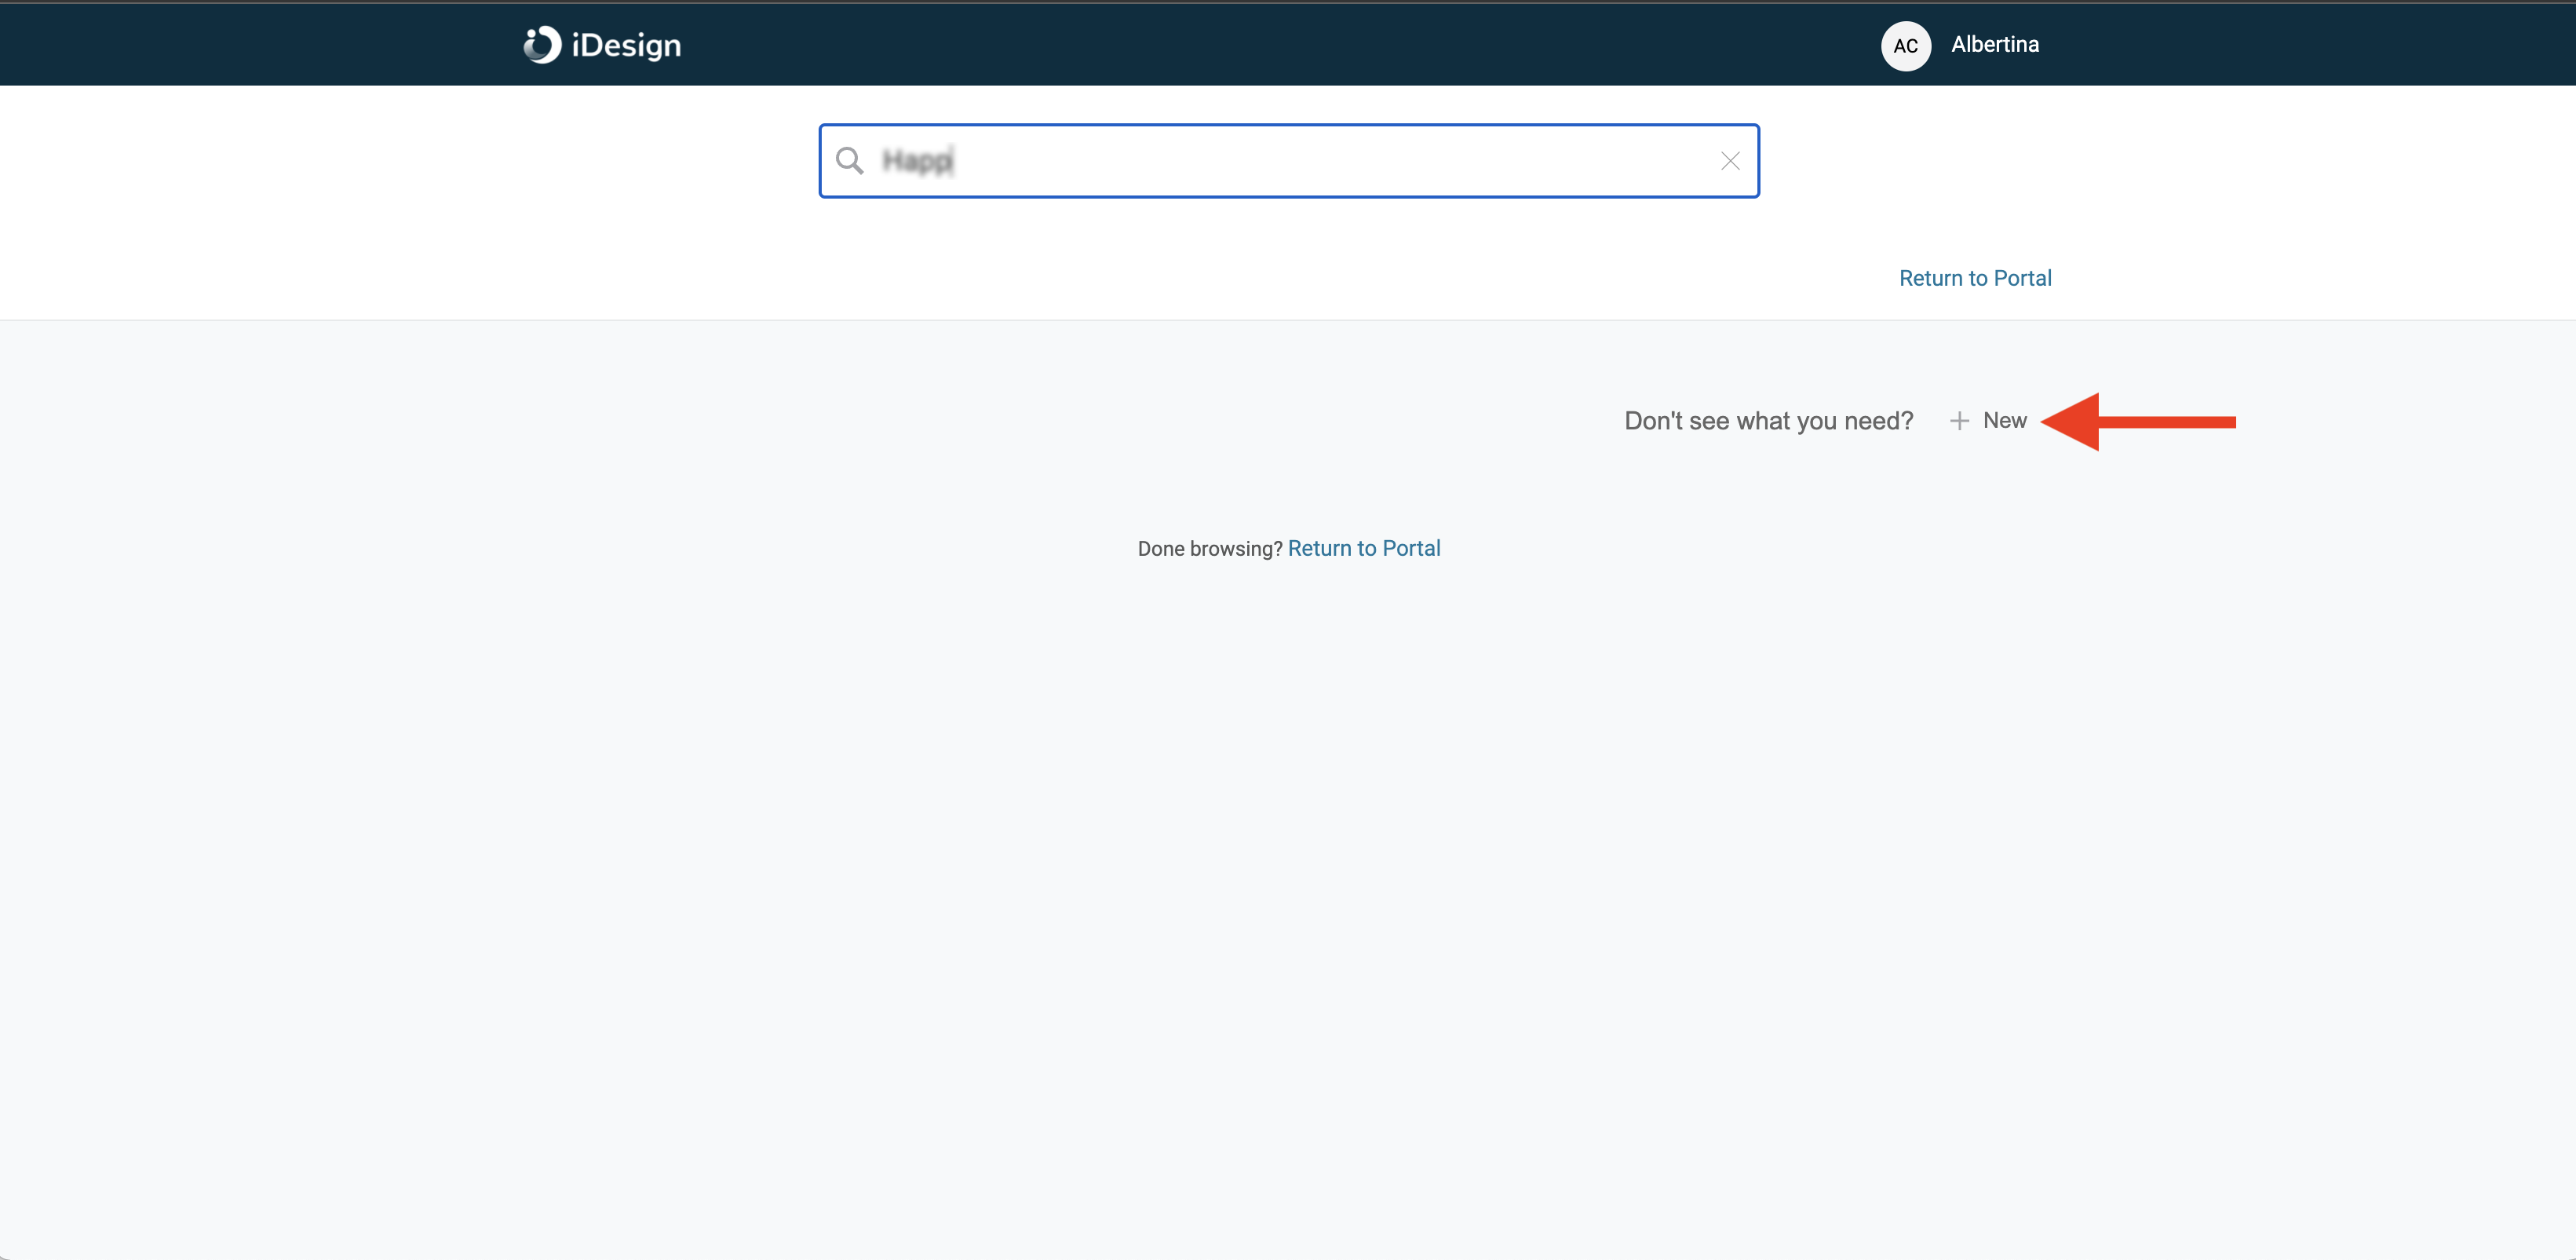Viewport: 2576px width, 1260px height.
Task: Open the AC avatar circle
Action: click(1905, 45)
